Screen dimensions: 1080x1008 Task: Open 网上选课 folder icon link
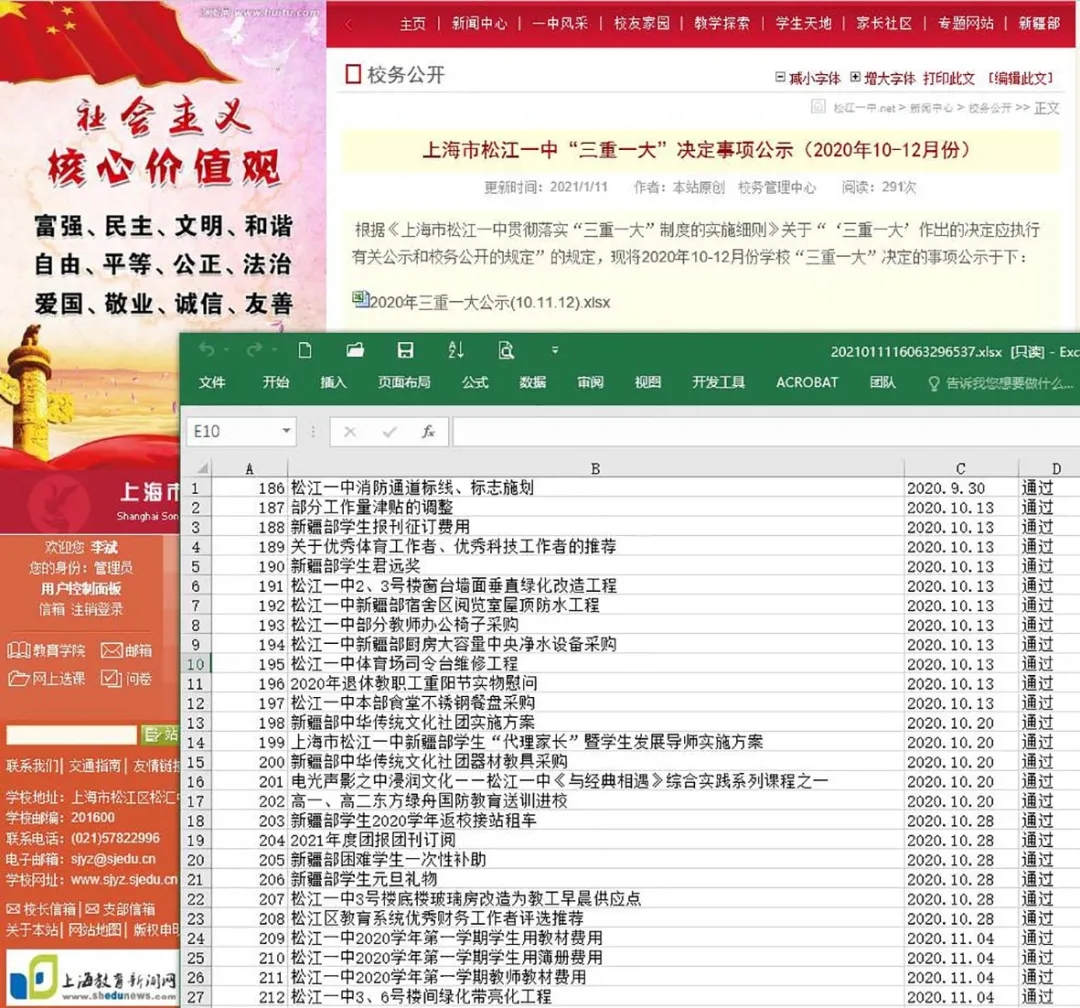click(x=47, y=679)
